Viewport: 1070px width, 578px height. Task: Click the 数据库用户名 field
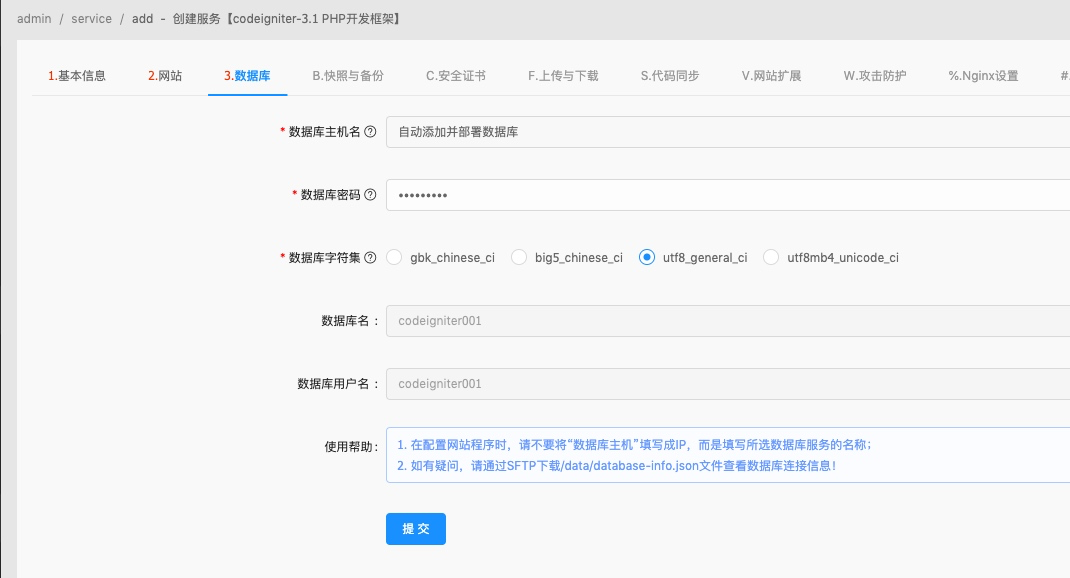coord(727,384)
